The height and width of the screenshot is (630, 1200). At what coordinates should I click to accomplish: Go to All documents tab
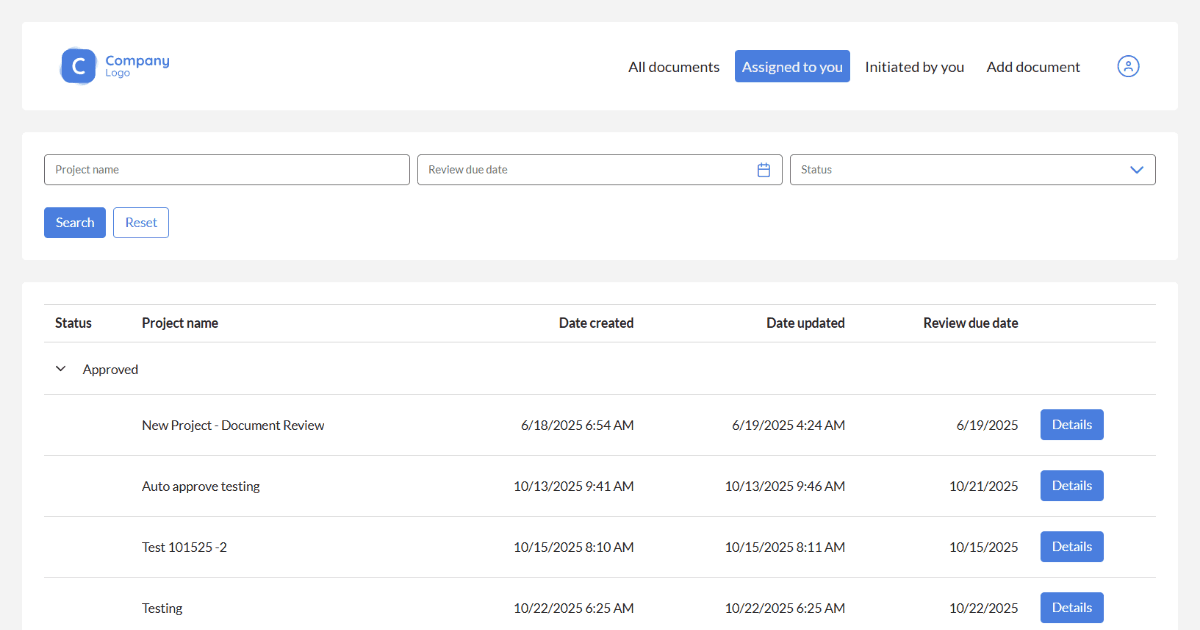[673, 67]
